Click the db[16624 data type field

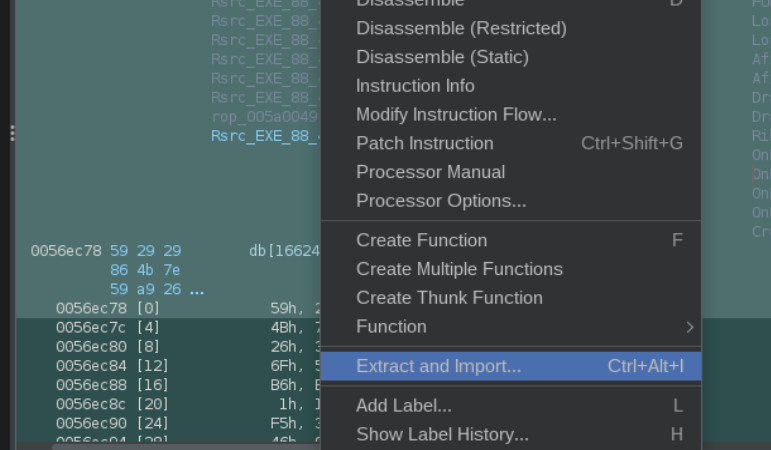(x=284, y=251)
